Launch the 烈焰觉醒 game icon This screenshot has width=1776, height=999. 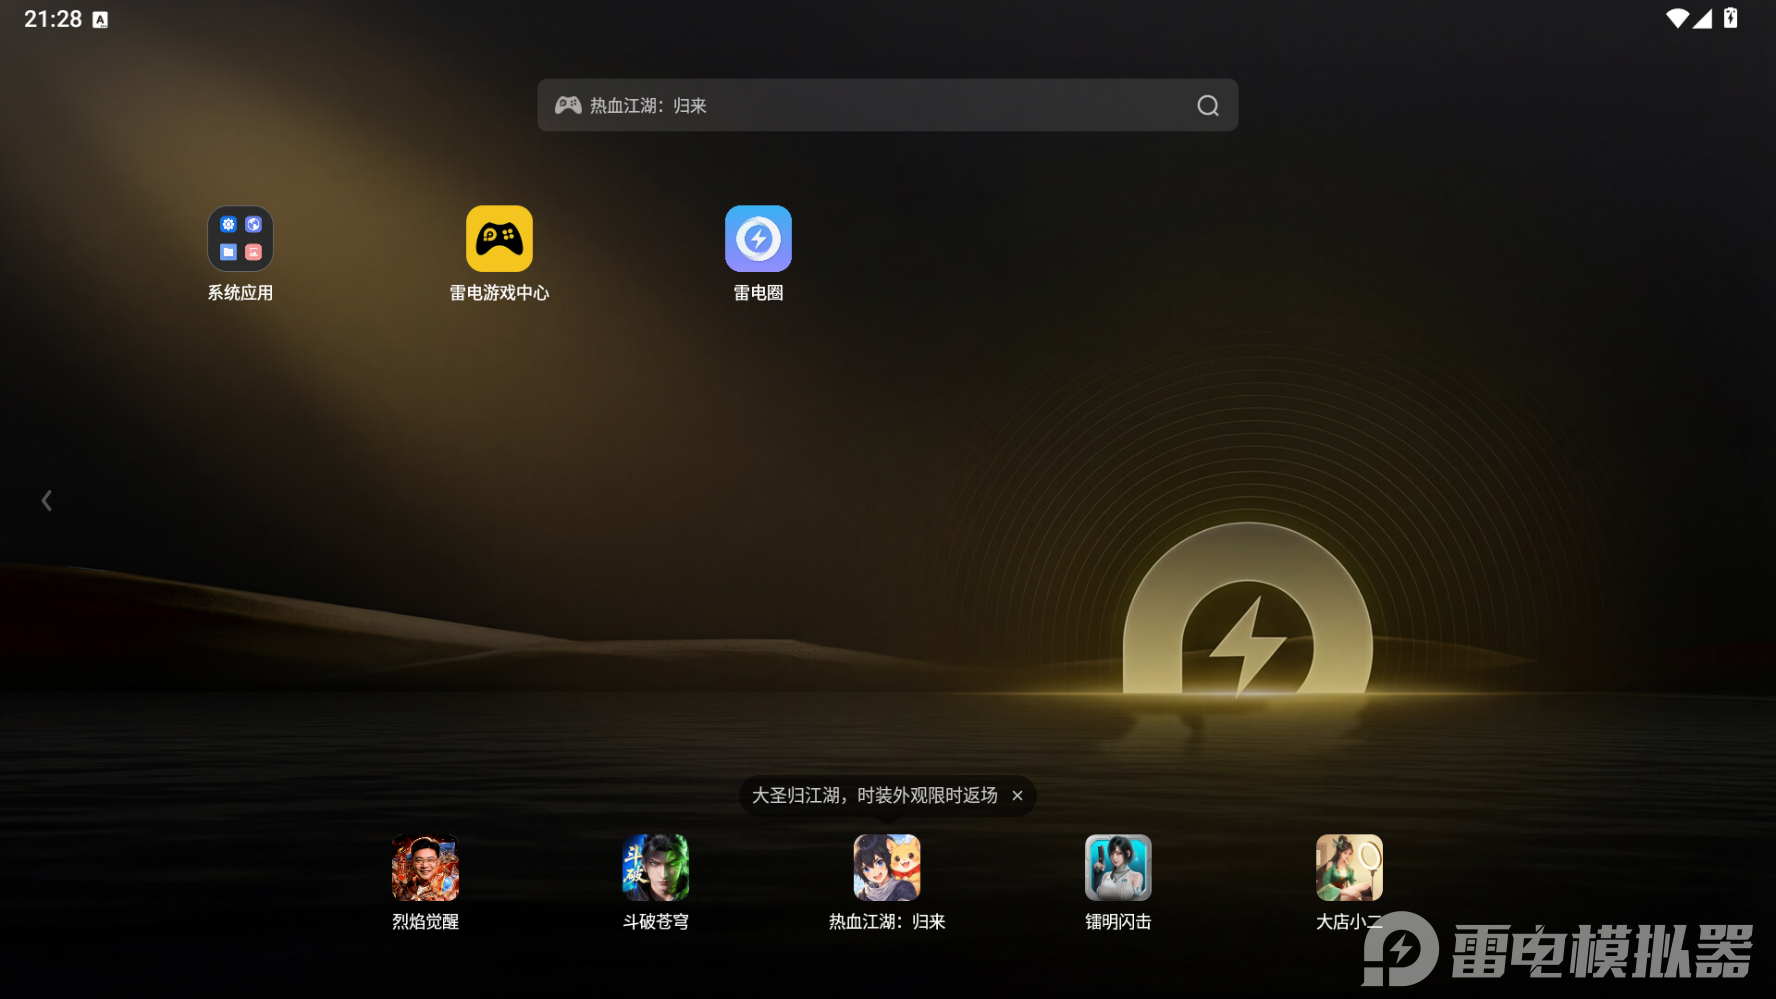[425, 868]
